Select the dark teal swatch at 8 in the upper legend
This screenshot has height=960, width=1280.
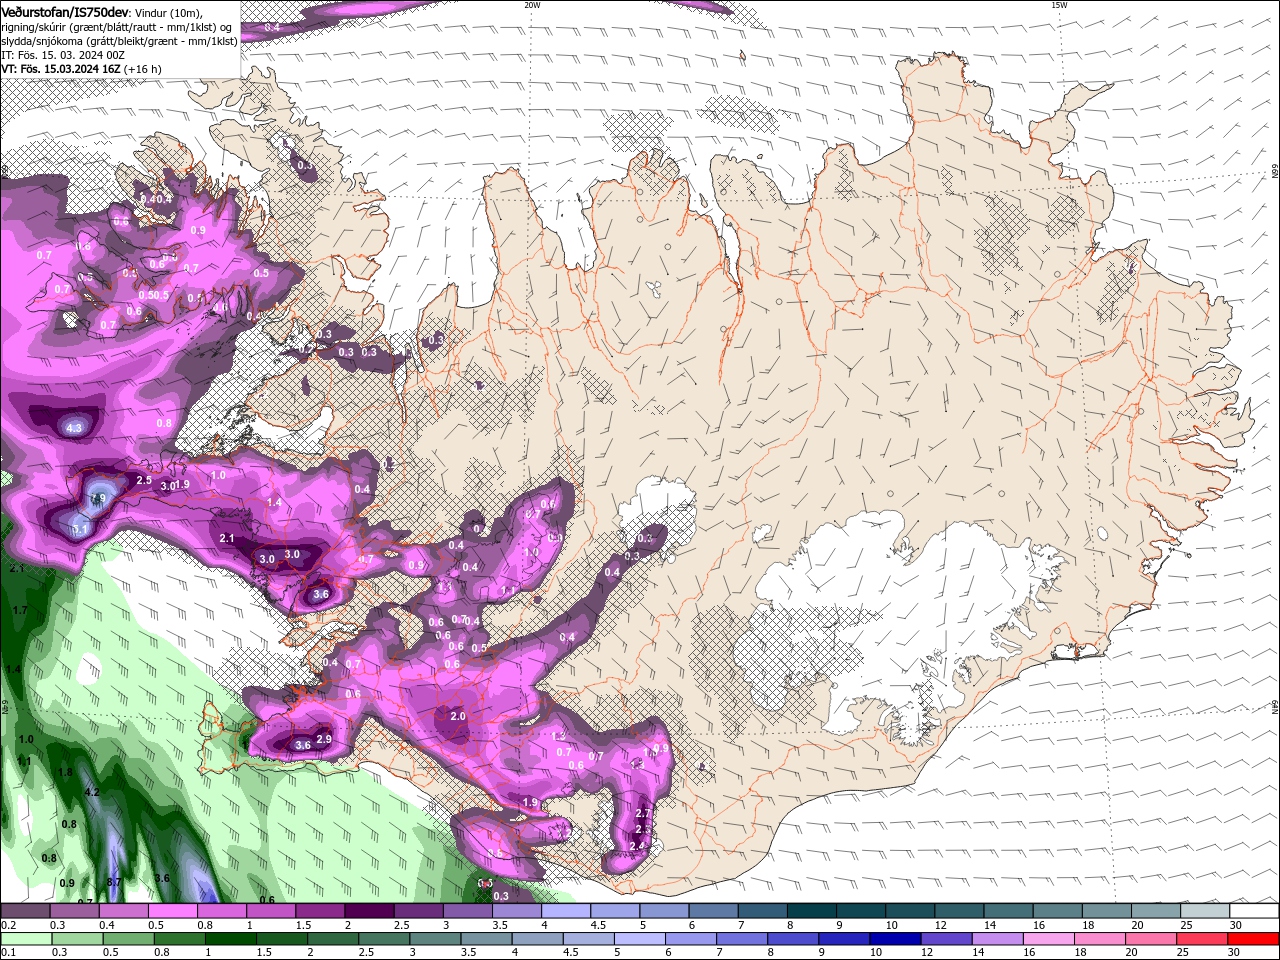pos(812,912)
